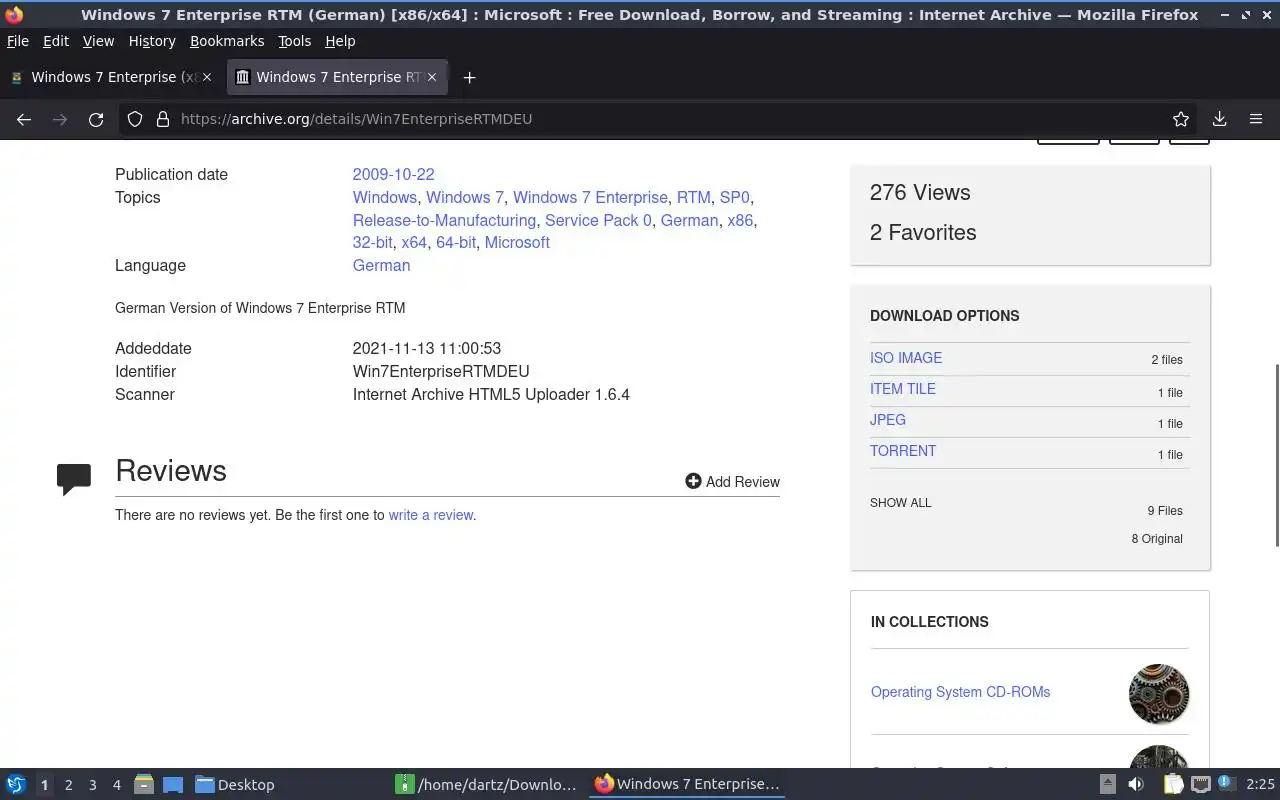Viewport: 1280px width, 800px height.
Task: Download the JPEG file
Action: click(888, 420)
